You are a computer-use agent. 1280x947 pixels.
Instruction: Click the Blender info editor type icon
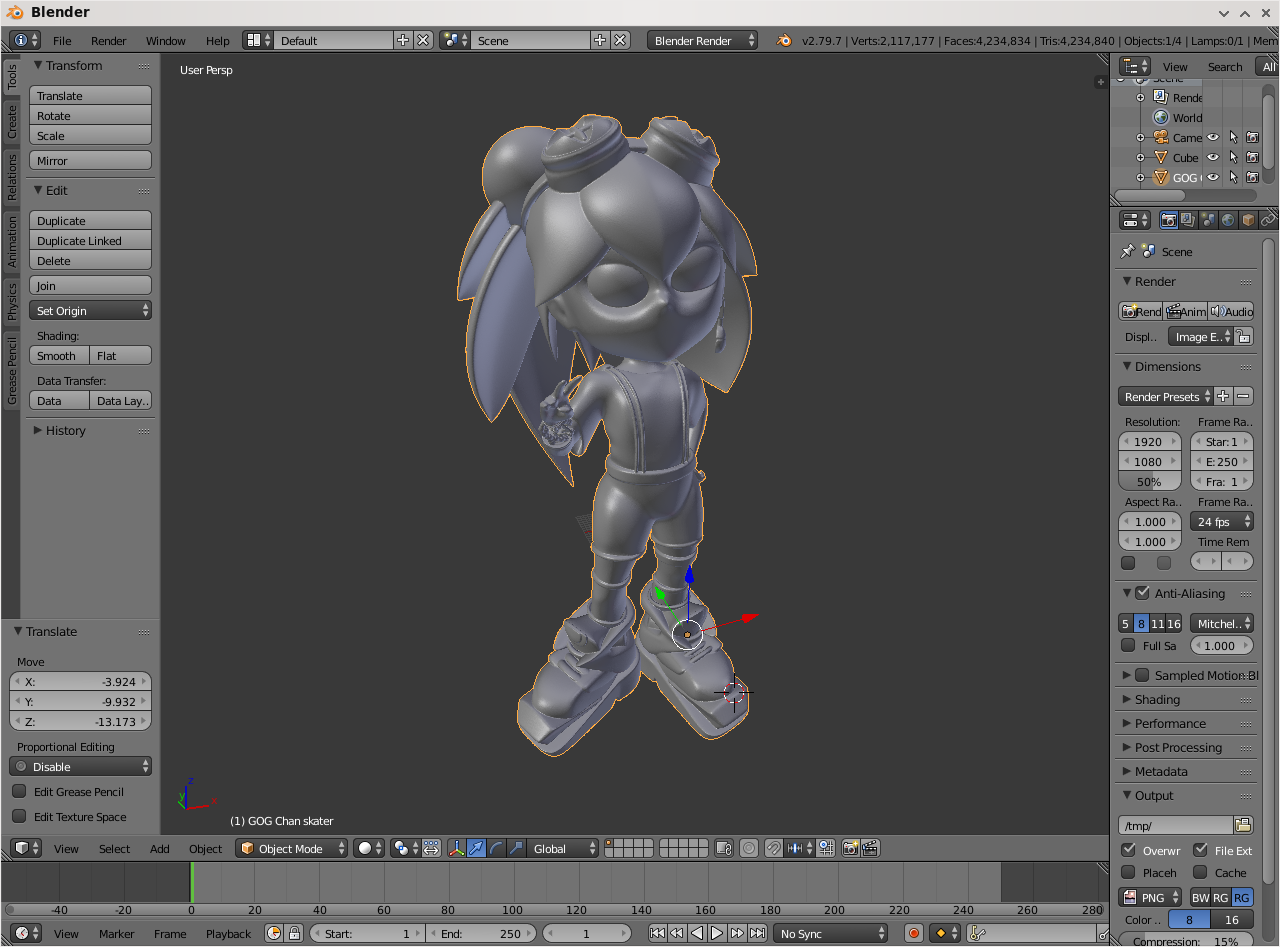click(x=25, y=40)
